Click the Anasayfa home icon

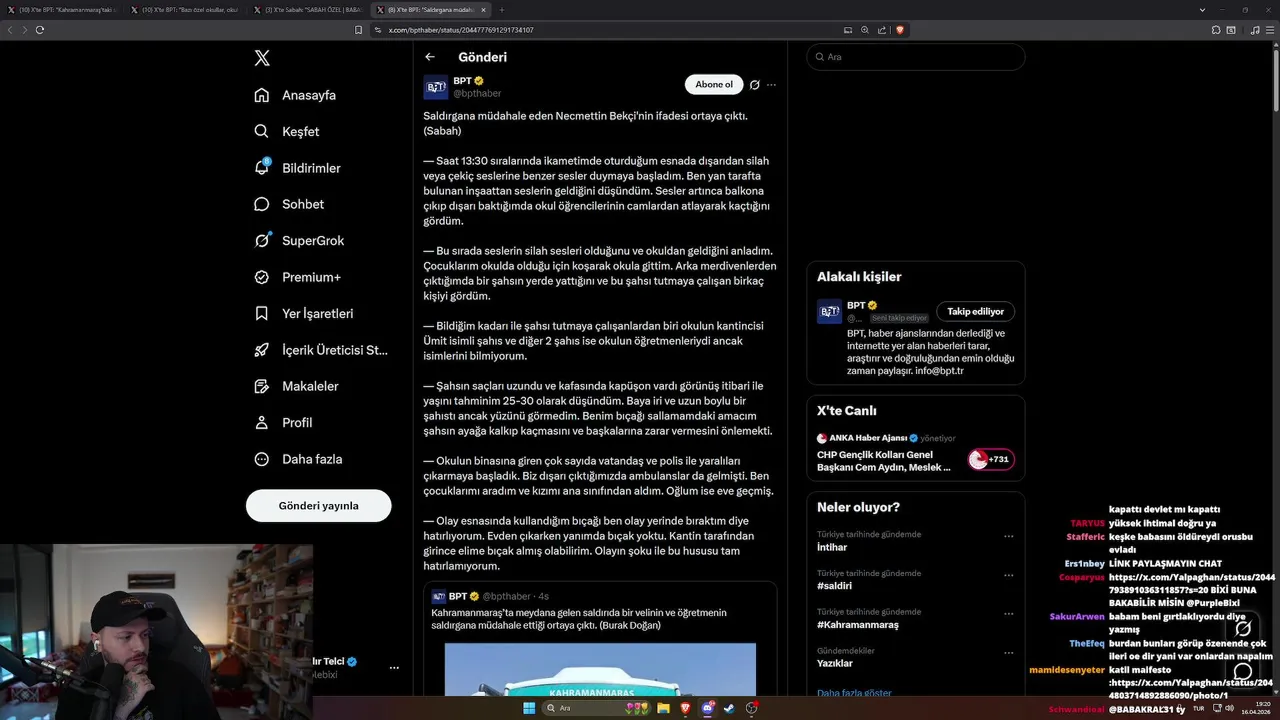tap(262, 95)
